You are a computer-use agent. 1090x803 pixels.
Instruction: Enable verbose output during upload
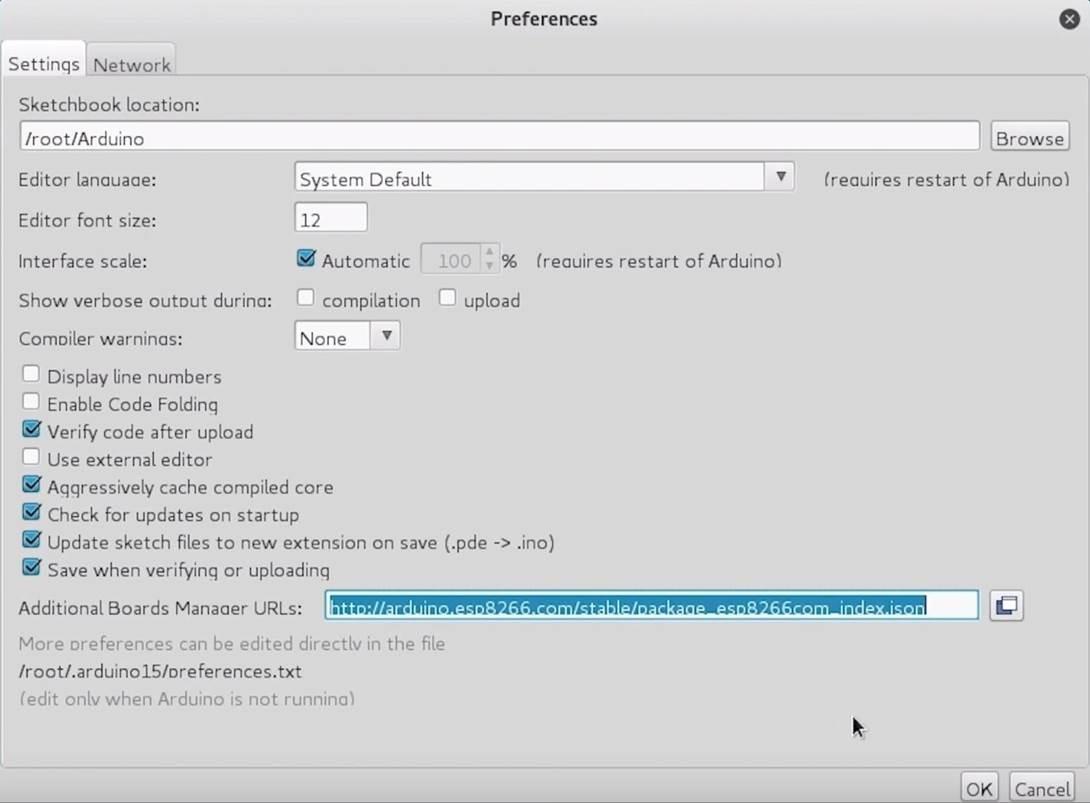point(447,298)
